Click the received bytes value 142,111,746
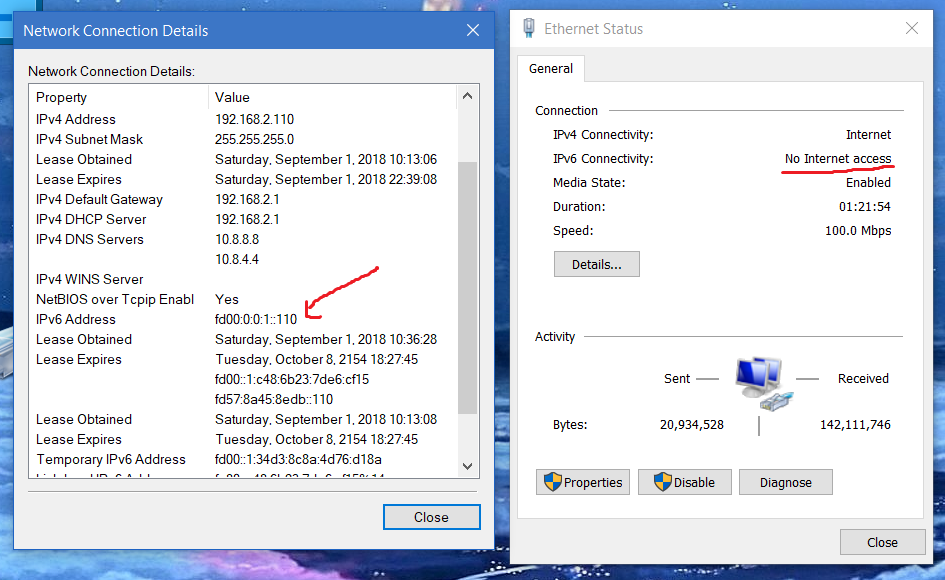 (855, 424)
